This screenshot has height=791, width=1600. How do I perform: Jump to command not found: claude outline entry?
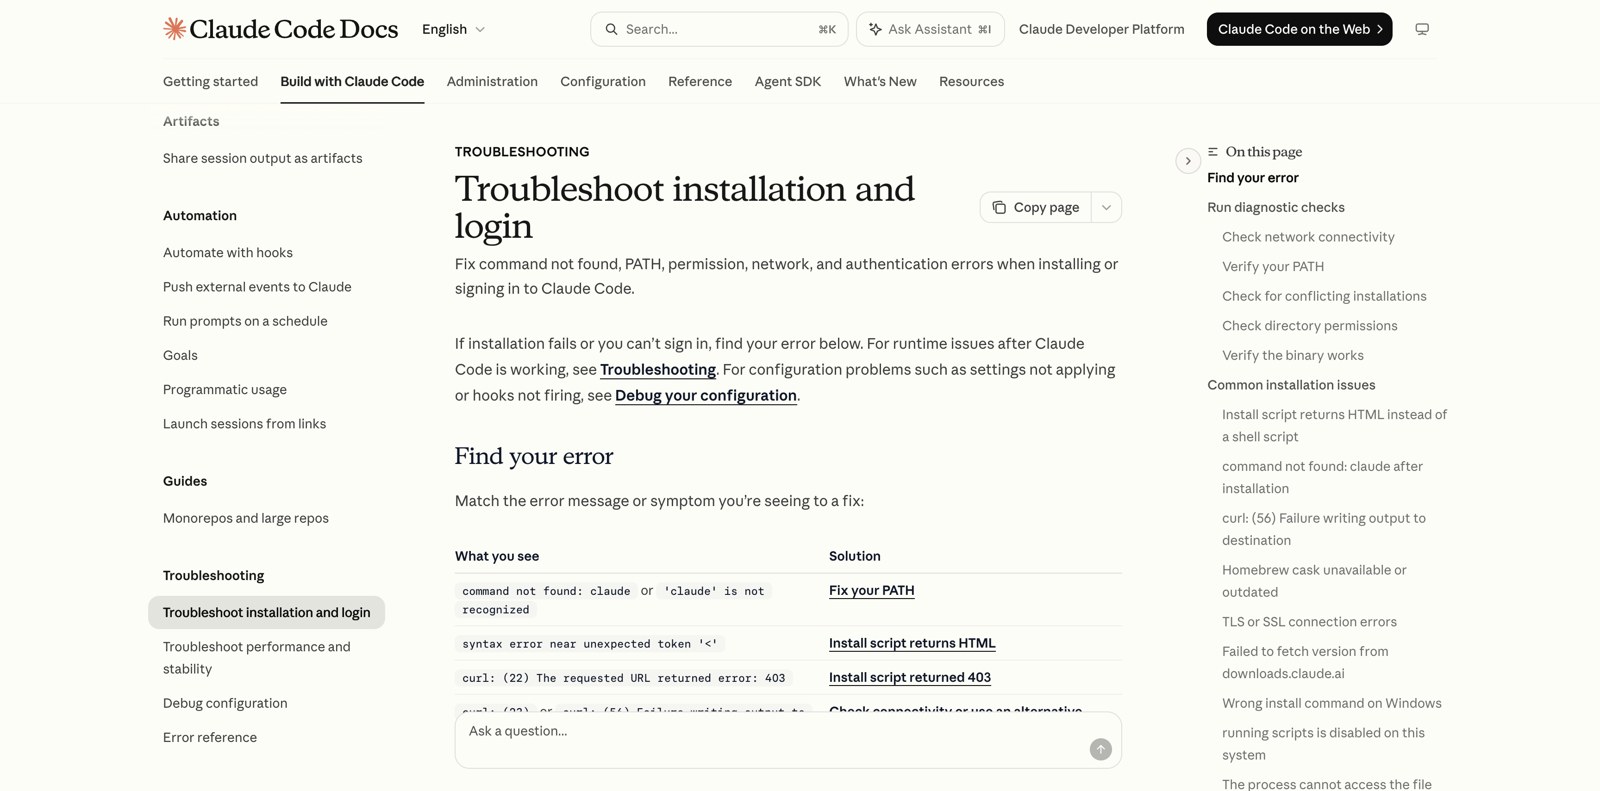pyautogui.click(x=1322, y=477)
